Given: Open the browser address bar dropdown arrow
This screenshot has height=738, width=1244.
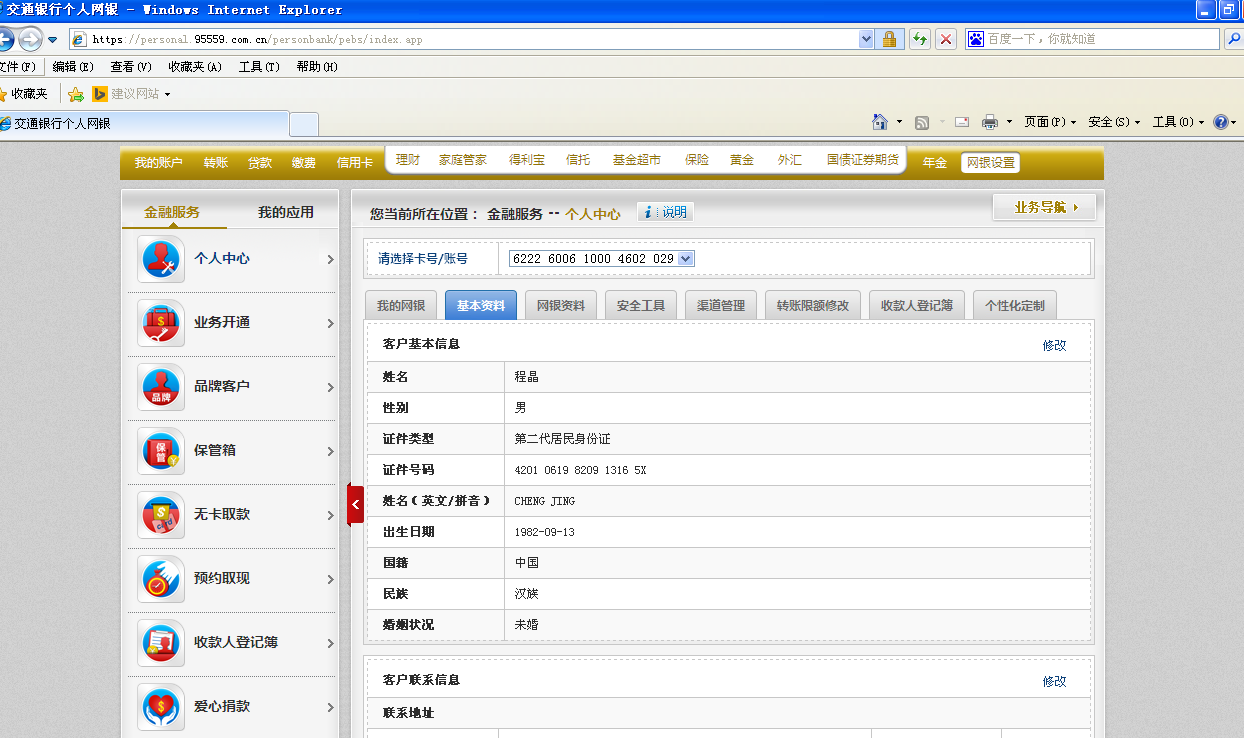Looking at the screenshot, I should [866, 39].
